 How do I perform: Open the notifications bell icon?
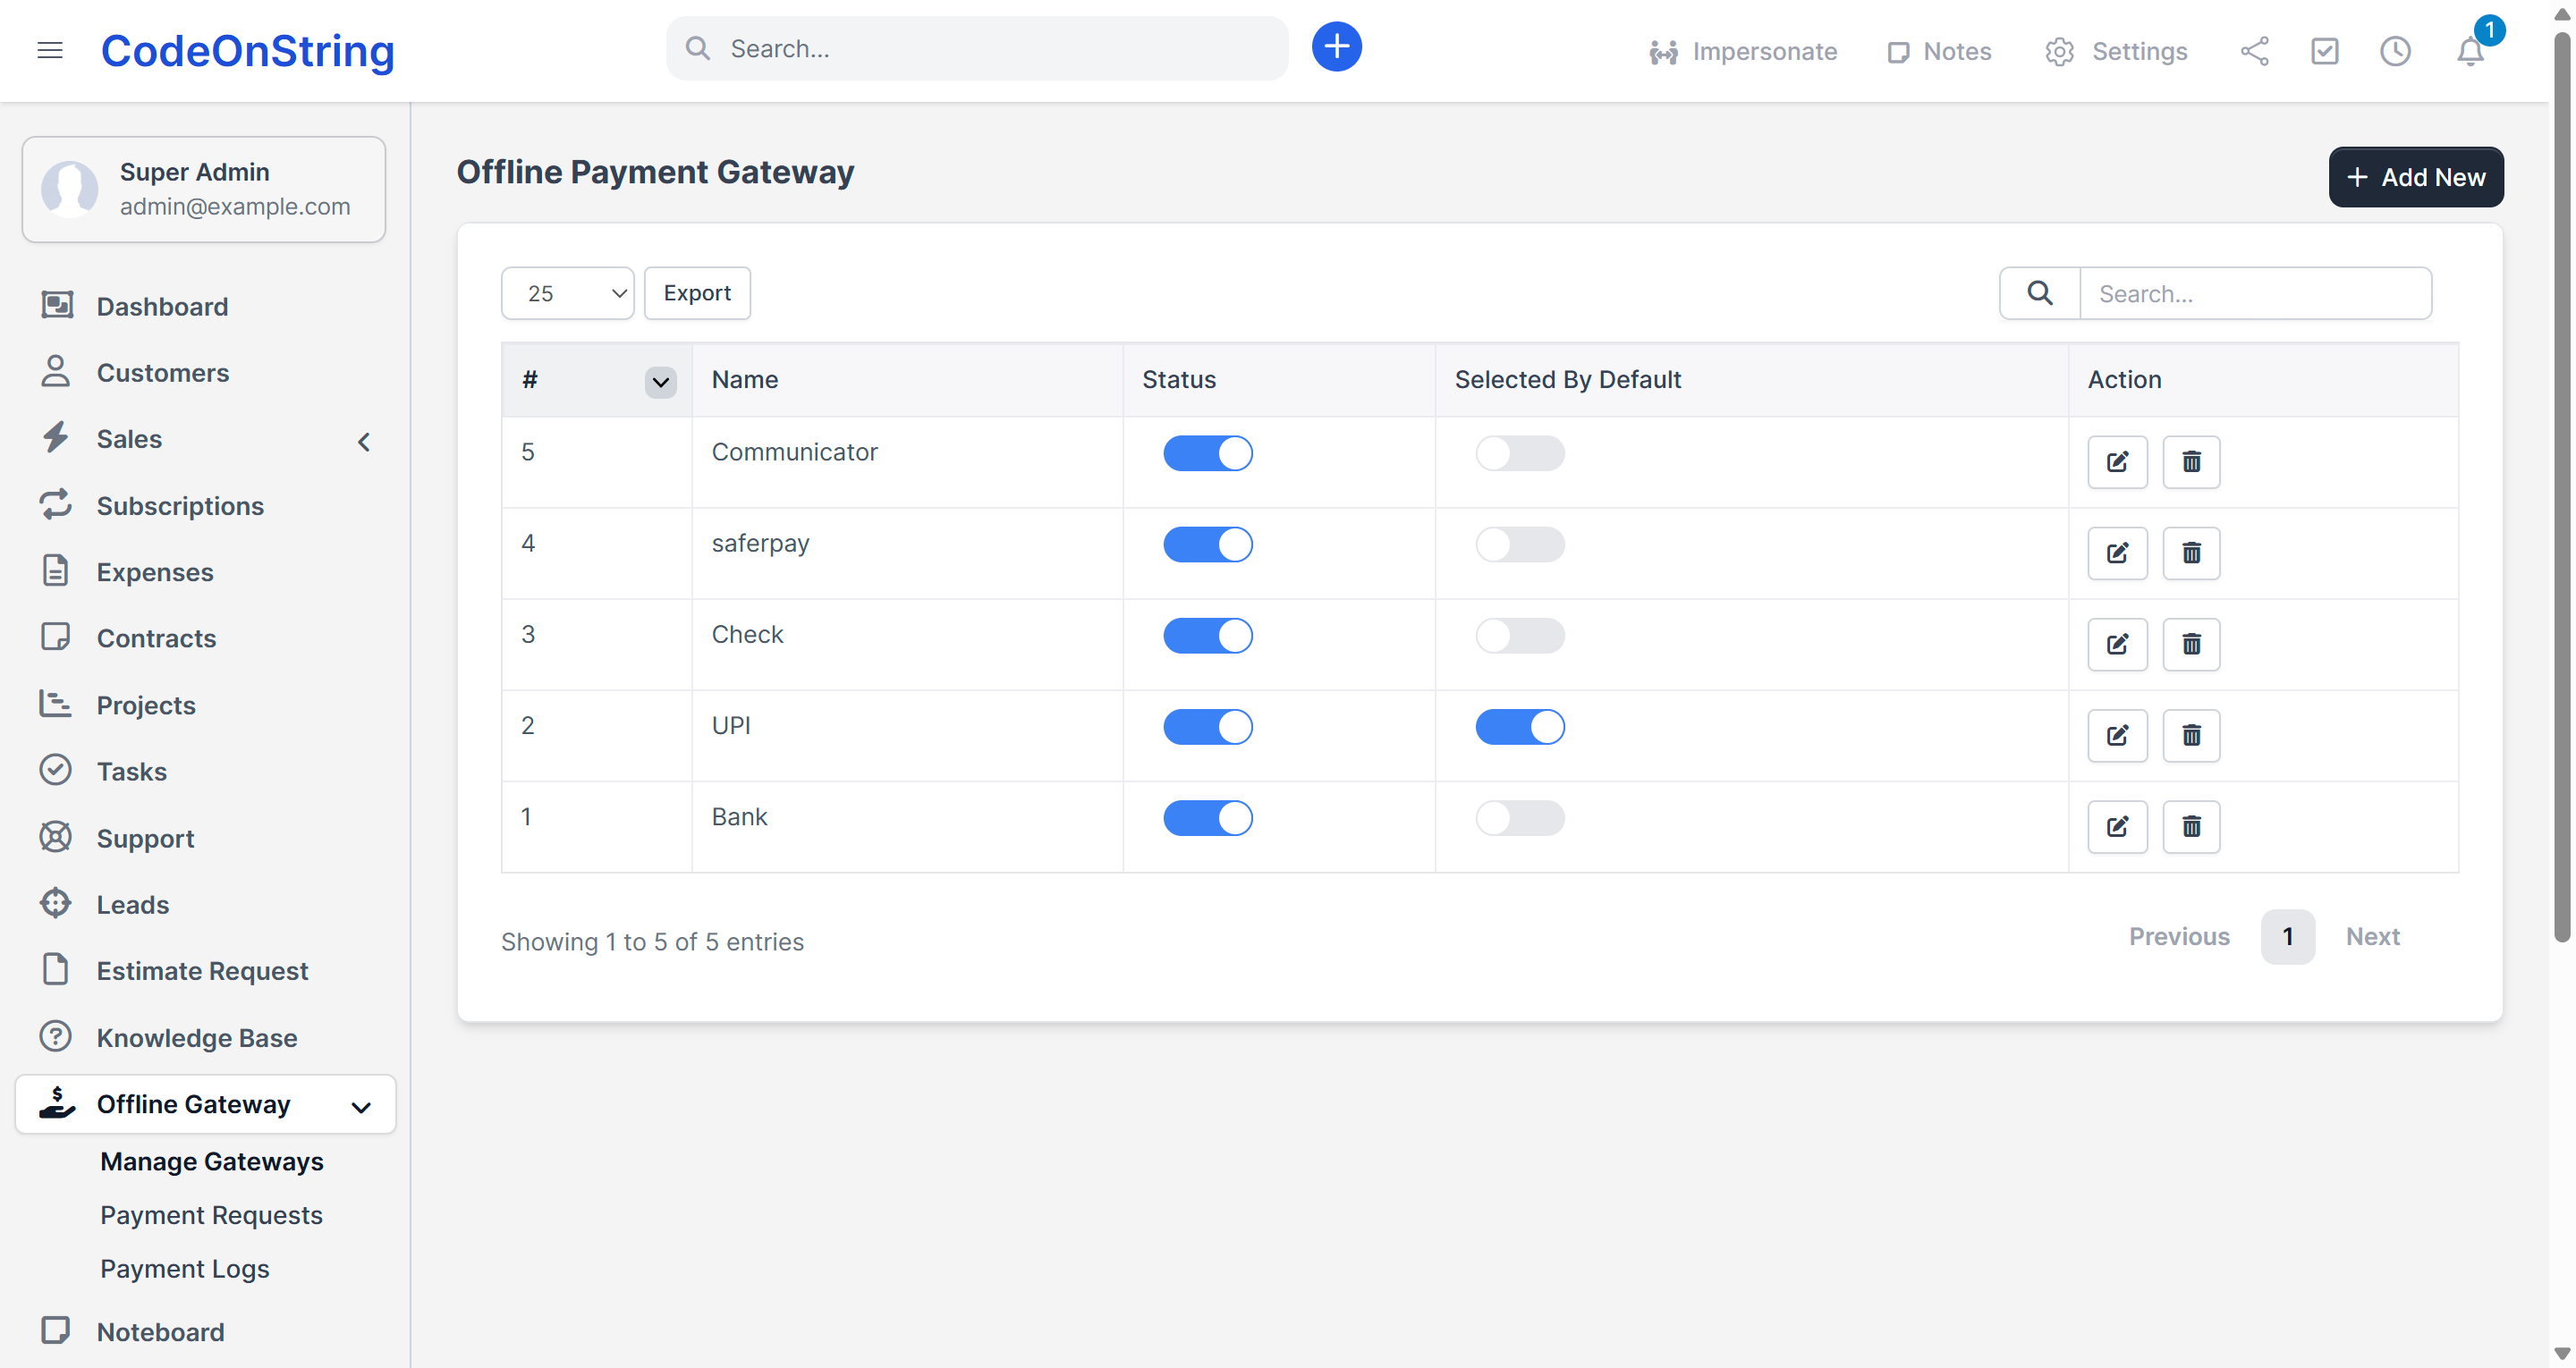pyautogui.click(x=2470, y=51)
